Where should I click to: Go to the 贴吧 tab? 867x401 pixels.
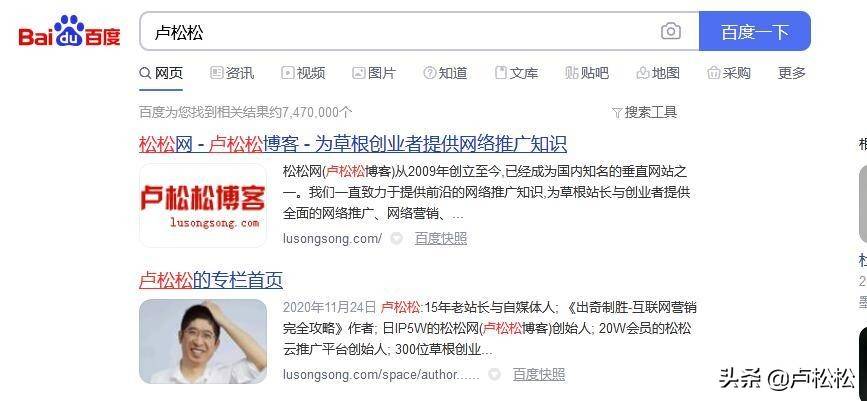pos(587,72)
